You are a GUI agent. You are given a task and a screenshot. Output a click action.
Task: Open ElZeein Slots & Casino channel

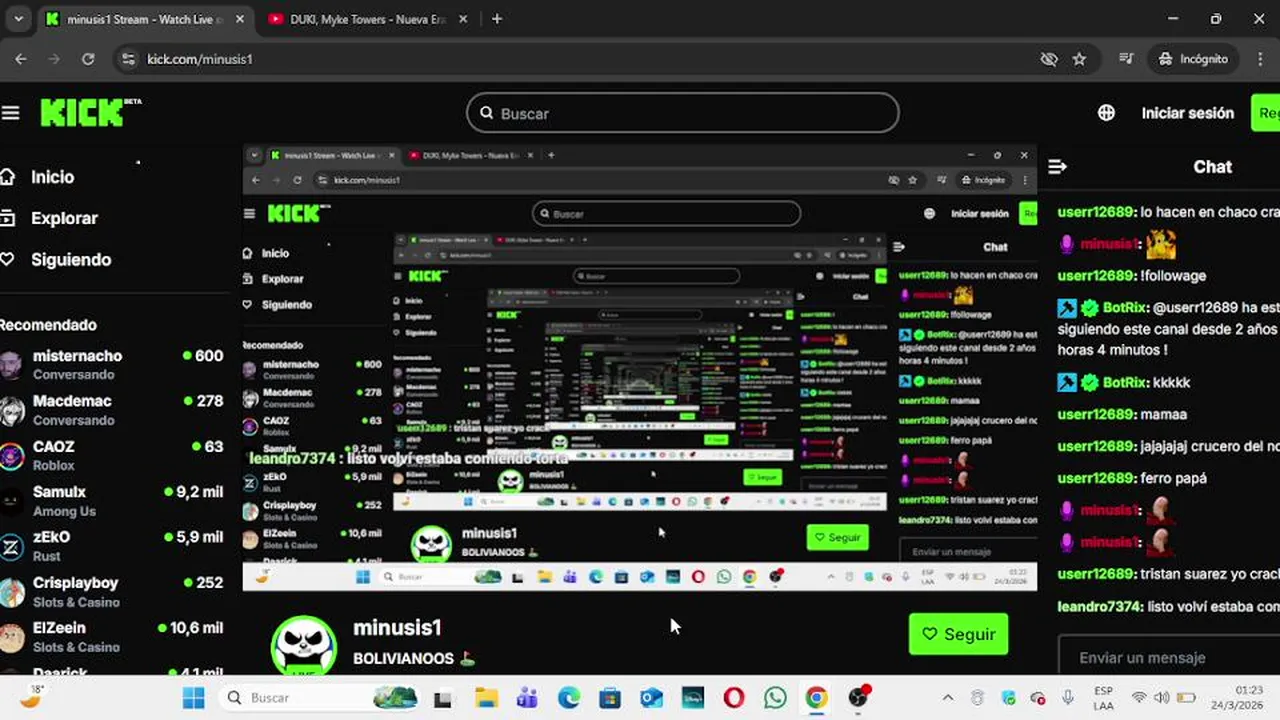coord(112,637)
